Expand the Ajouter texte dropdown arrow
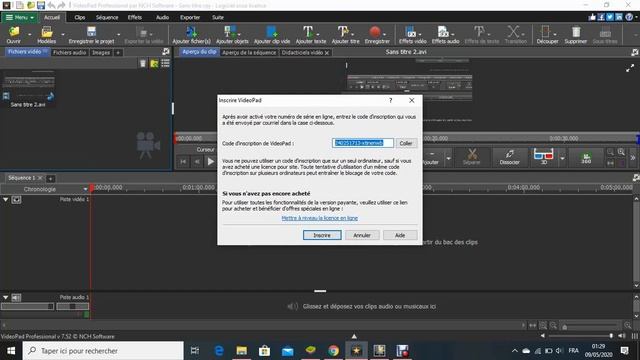Screen dimensions: 640x360 318,34
